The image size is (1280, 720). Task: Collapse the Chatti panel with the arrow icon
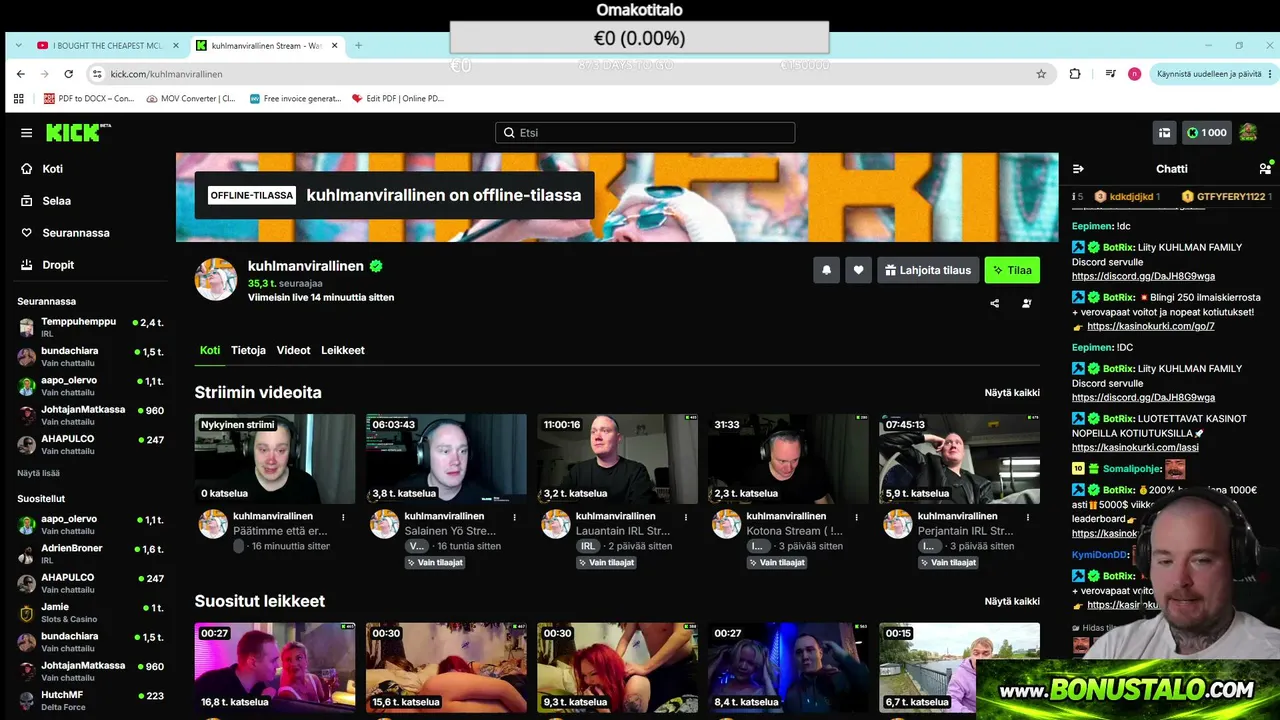coord(1078,169)
